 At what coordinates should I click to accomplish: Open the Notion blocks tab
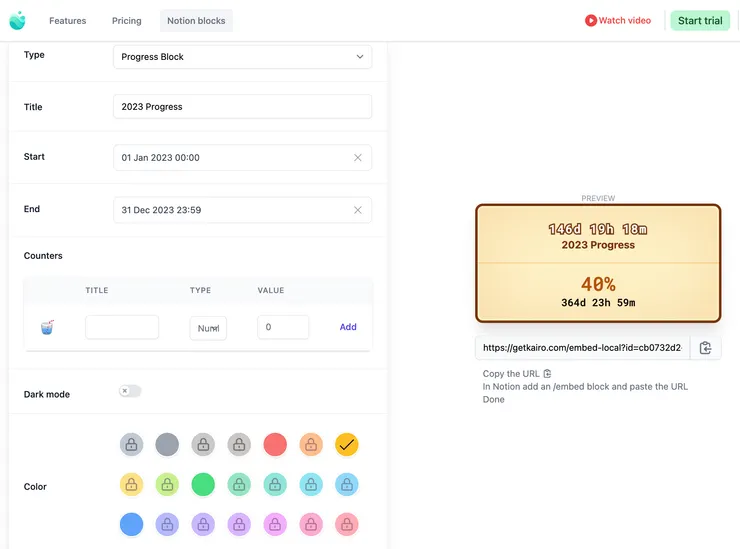pyautogui.click(x=196, y=21)
